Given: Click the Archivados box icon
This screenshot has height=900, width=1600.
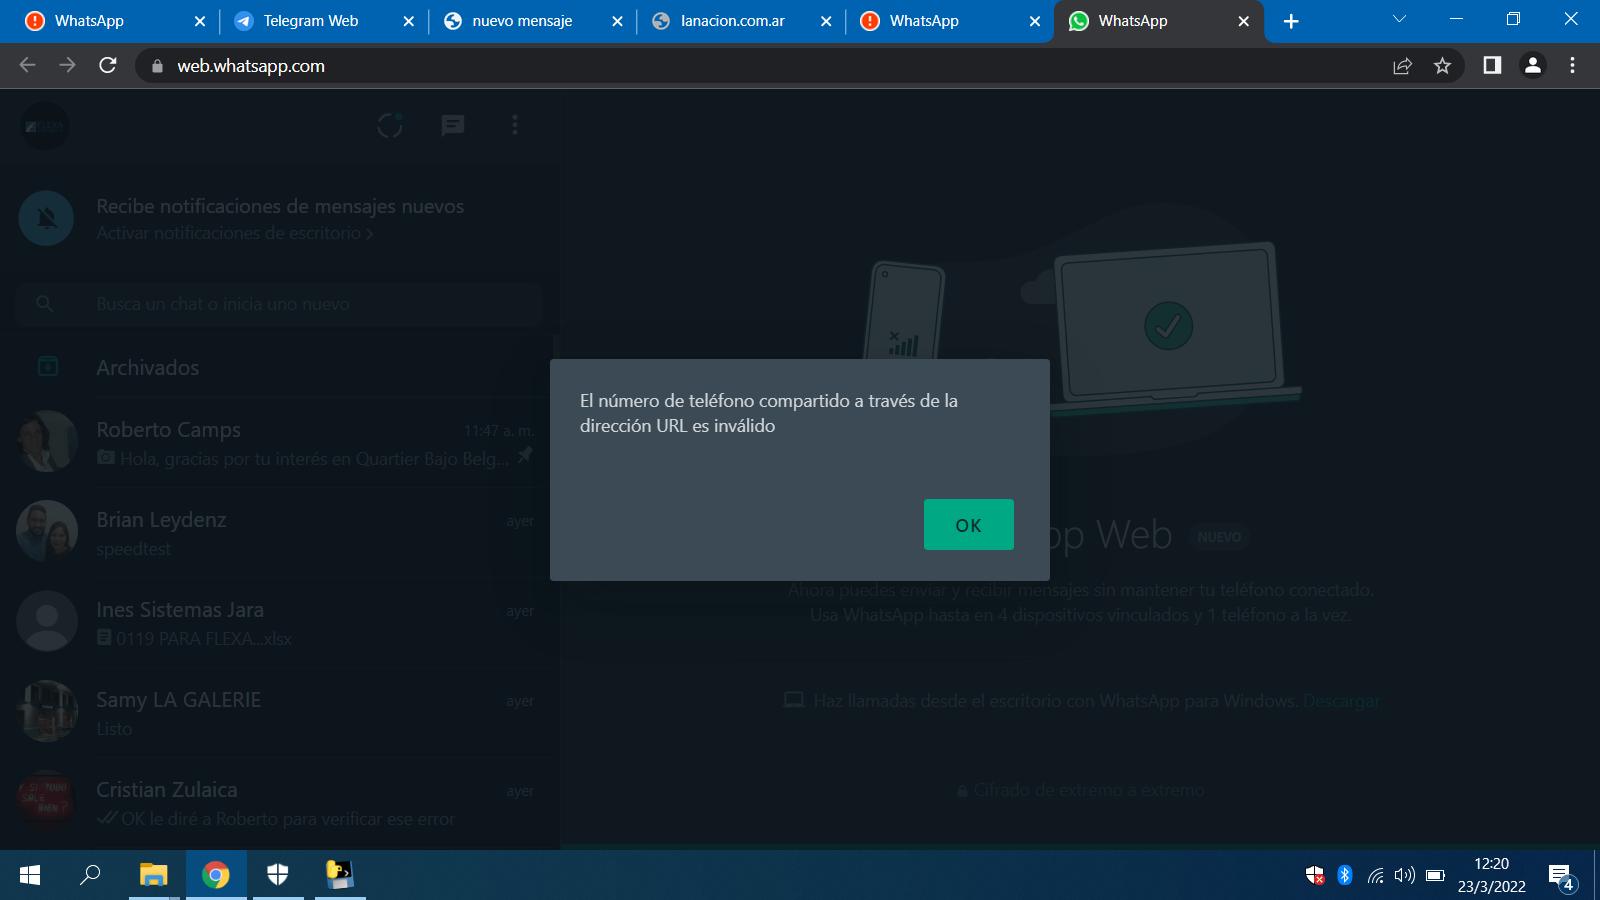Looking at the screenshot, I should tap(47, 367).
